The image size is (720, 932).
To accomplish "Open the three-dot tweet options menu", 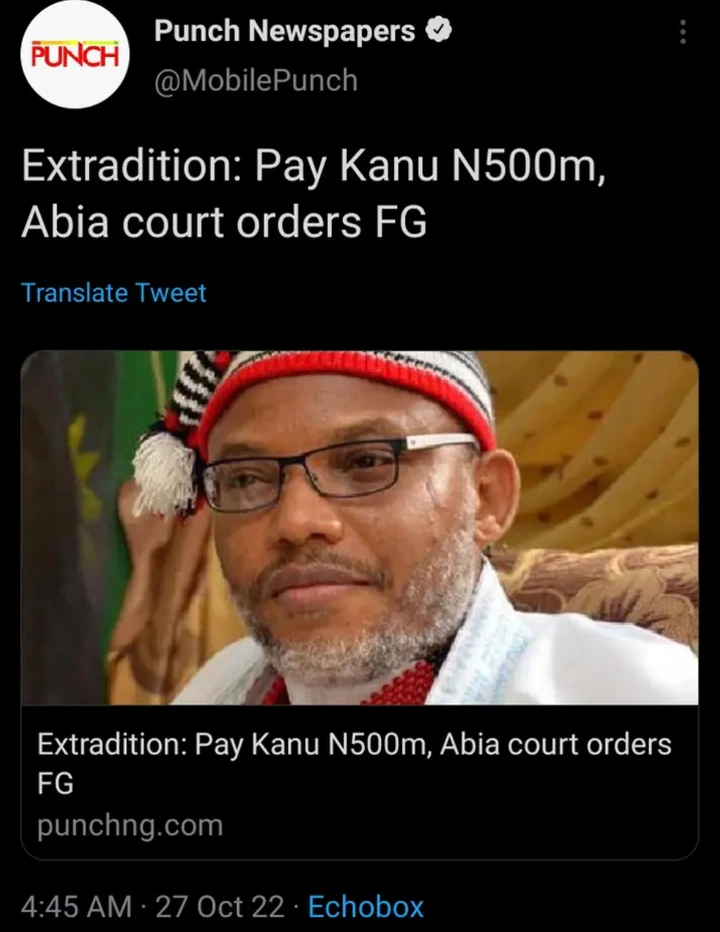I will pos(683,32).
